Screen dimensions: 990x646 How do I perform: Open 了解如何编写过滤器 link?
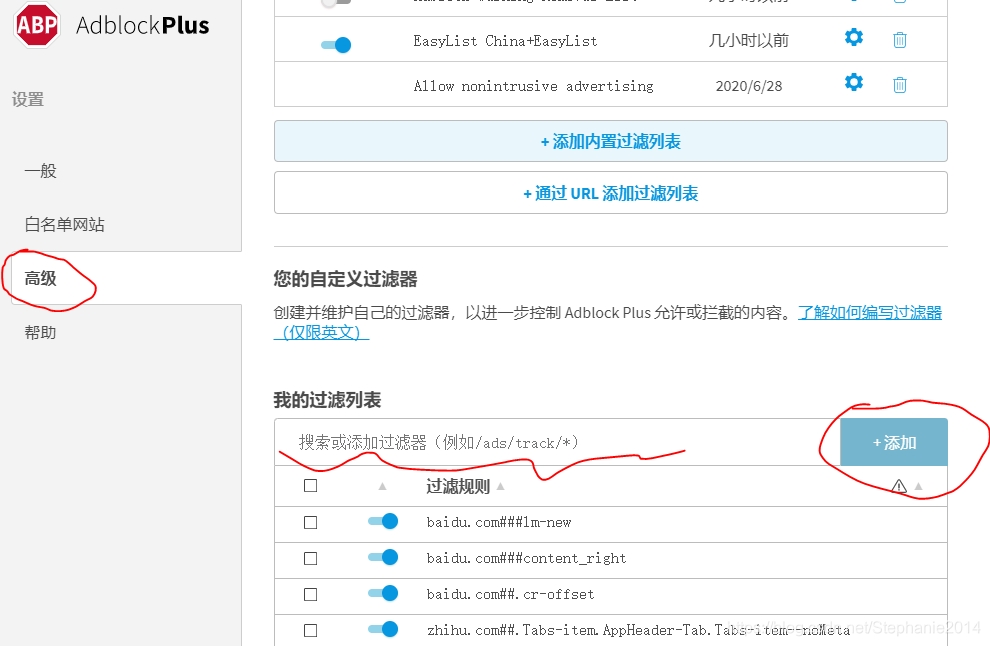(x=870, y=313)
